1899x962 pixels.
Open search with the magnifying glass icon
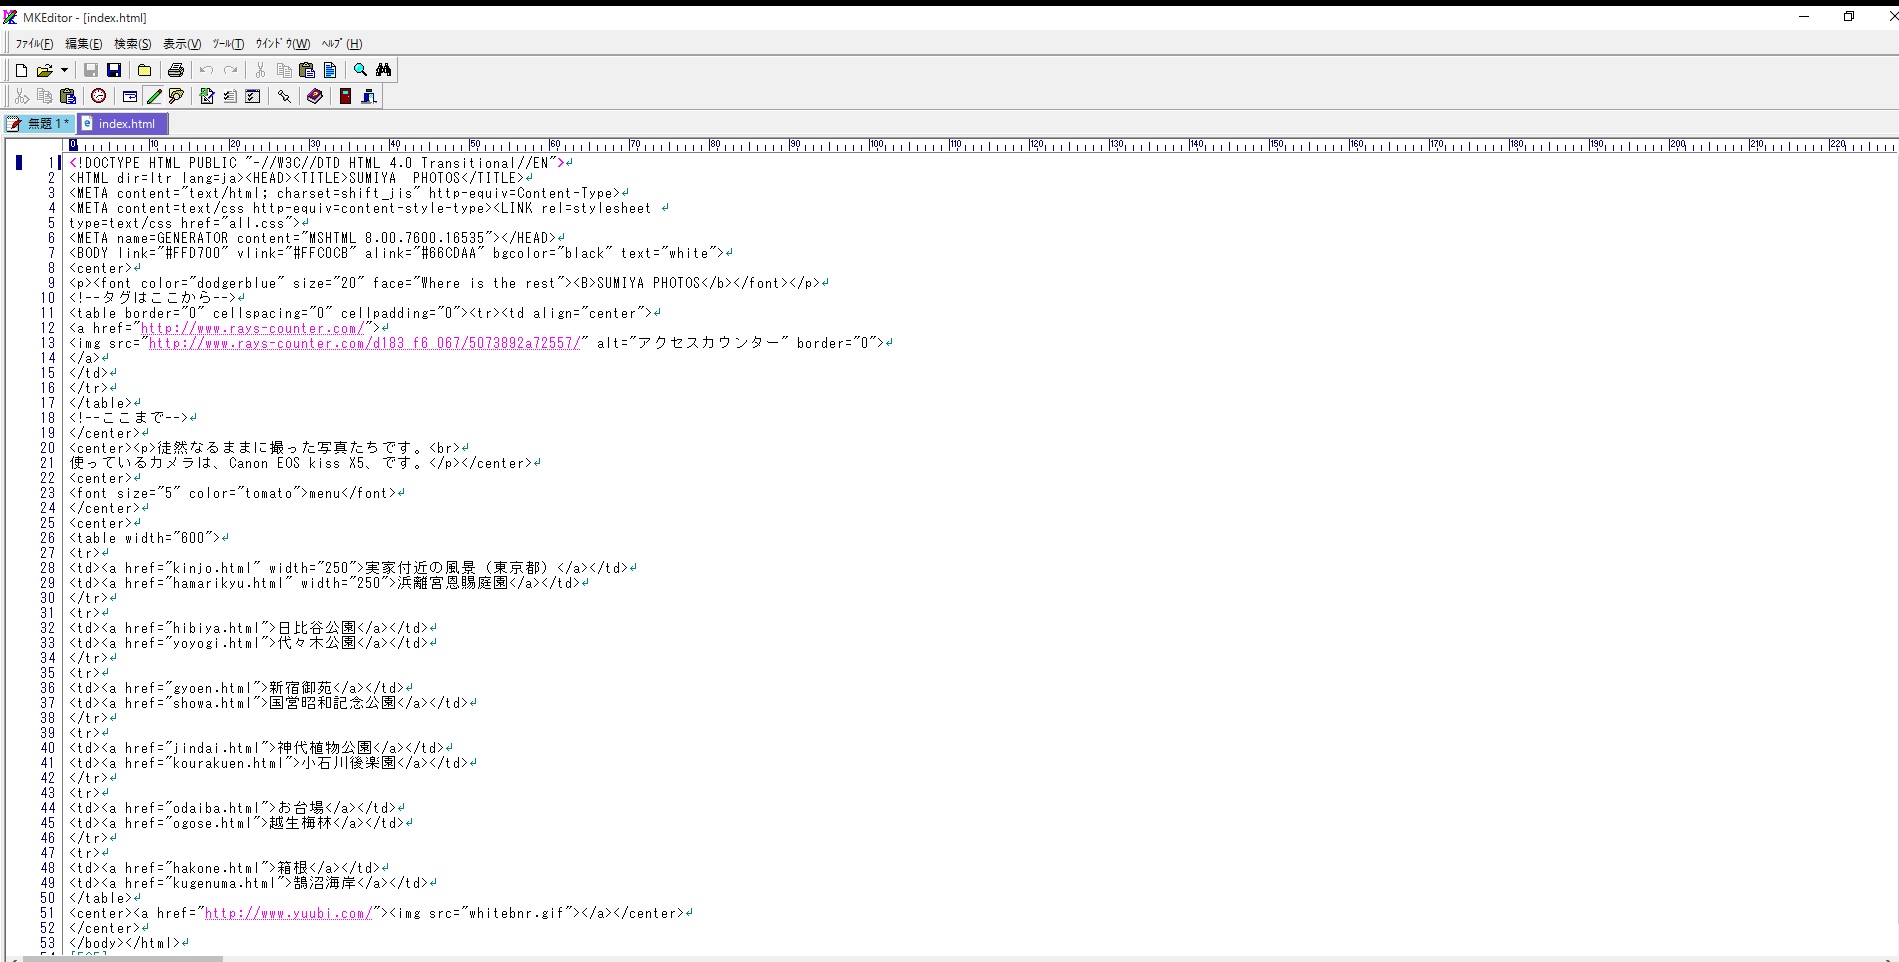pyautogui.click(x=360, y=70)
